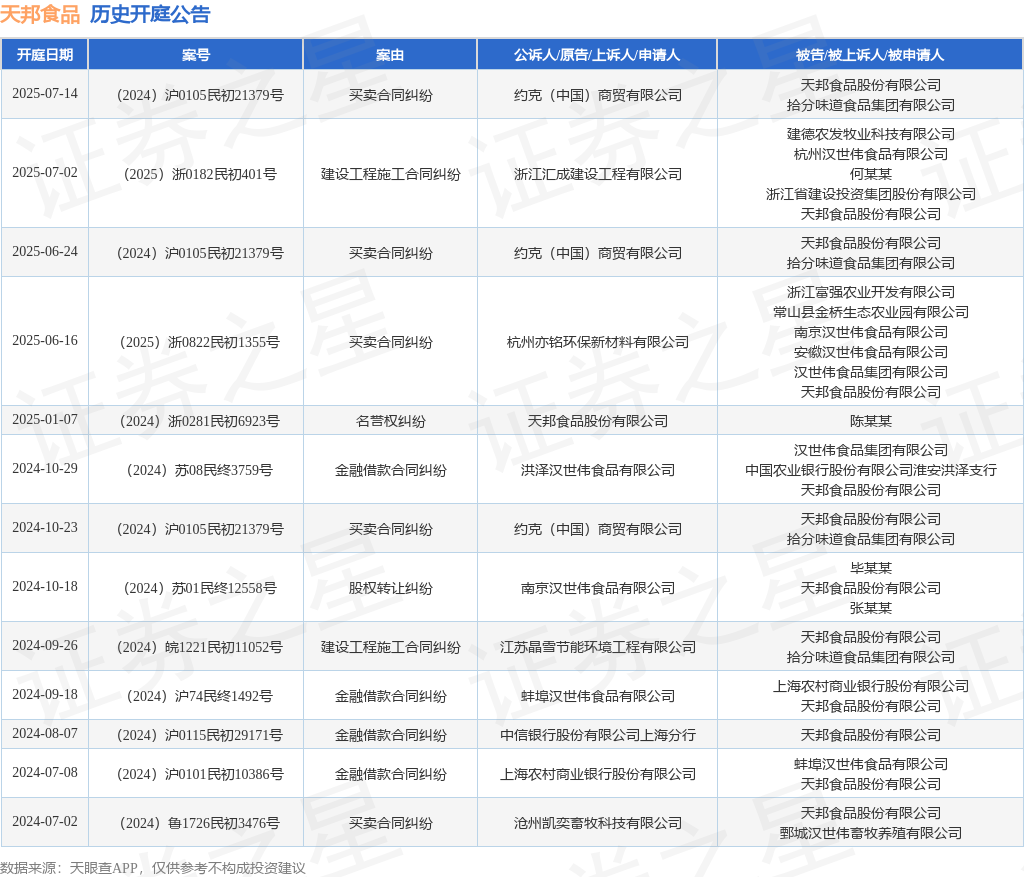Select the date 2024-07-08
This screenshot has height=877, width=1024.
(x=44, y=772)
